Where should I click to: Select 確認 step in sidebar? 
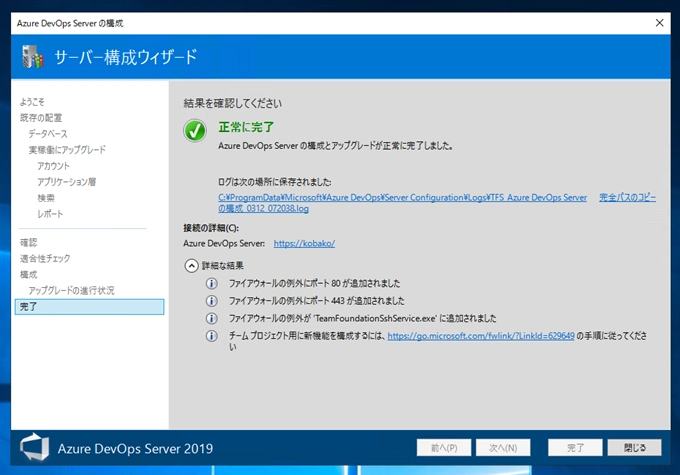pos(28,242)
